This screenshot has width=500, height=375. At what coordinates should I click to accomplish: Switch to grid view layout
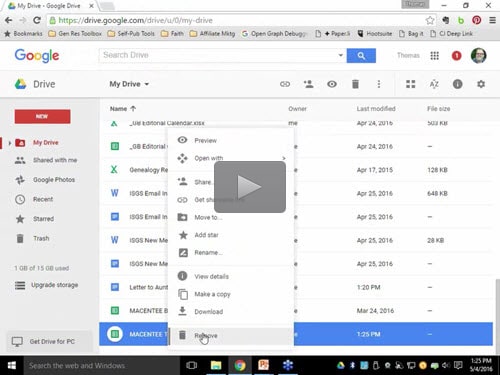click(x=411, y=84)
